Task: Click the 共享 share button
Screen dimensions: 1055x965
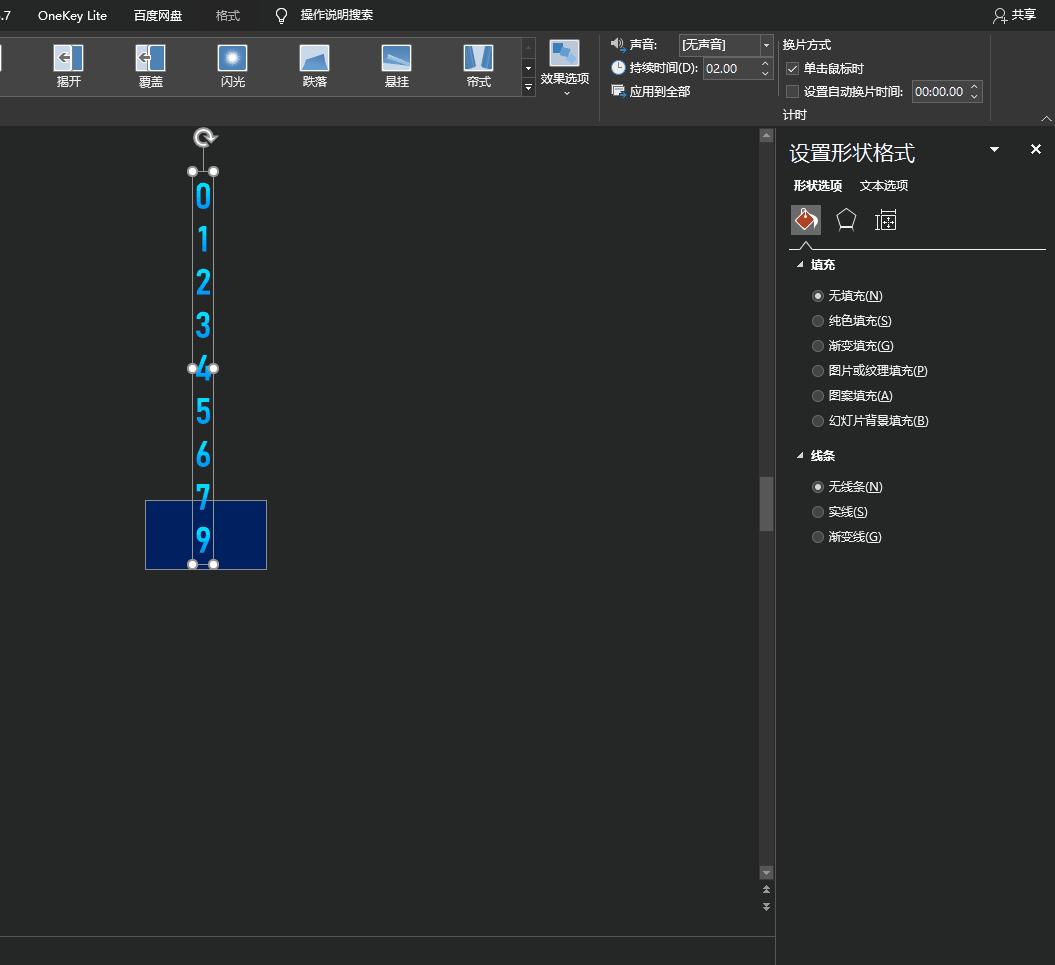Action: (x=1014, y=15)
